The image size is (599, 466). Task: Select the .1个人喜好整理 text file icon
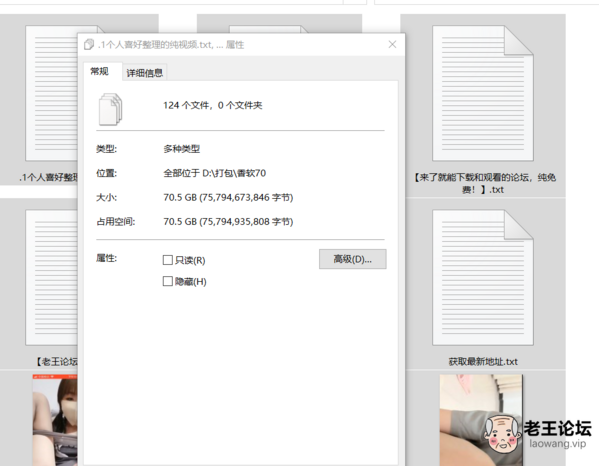52,93
